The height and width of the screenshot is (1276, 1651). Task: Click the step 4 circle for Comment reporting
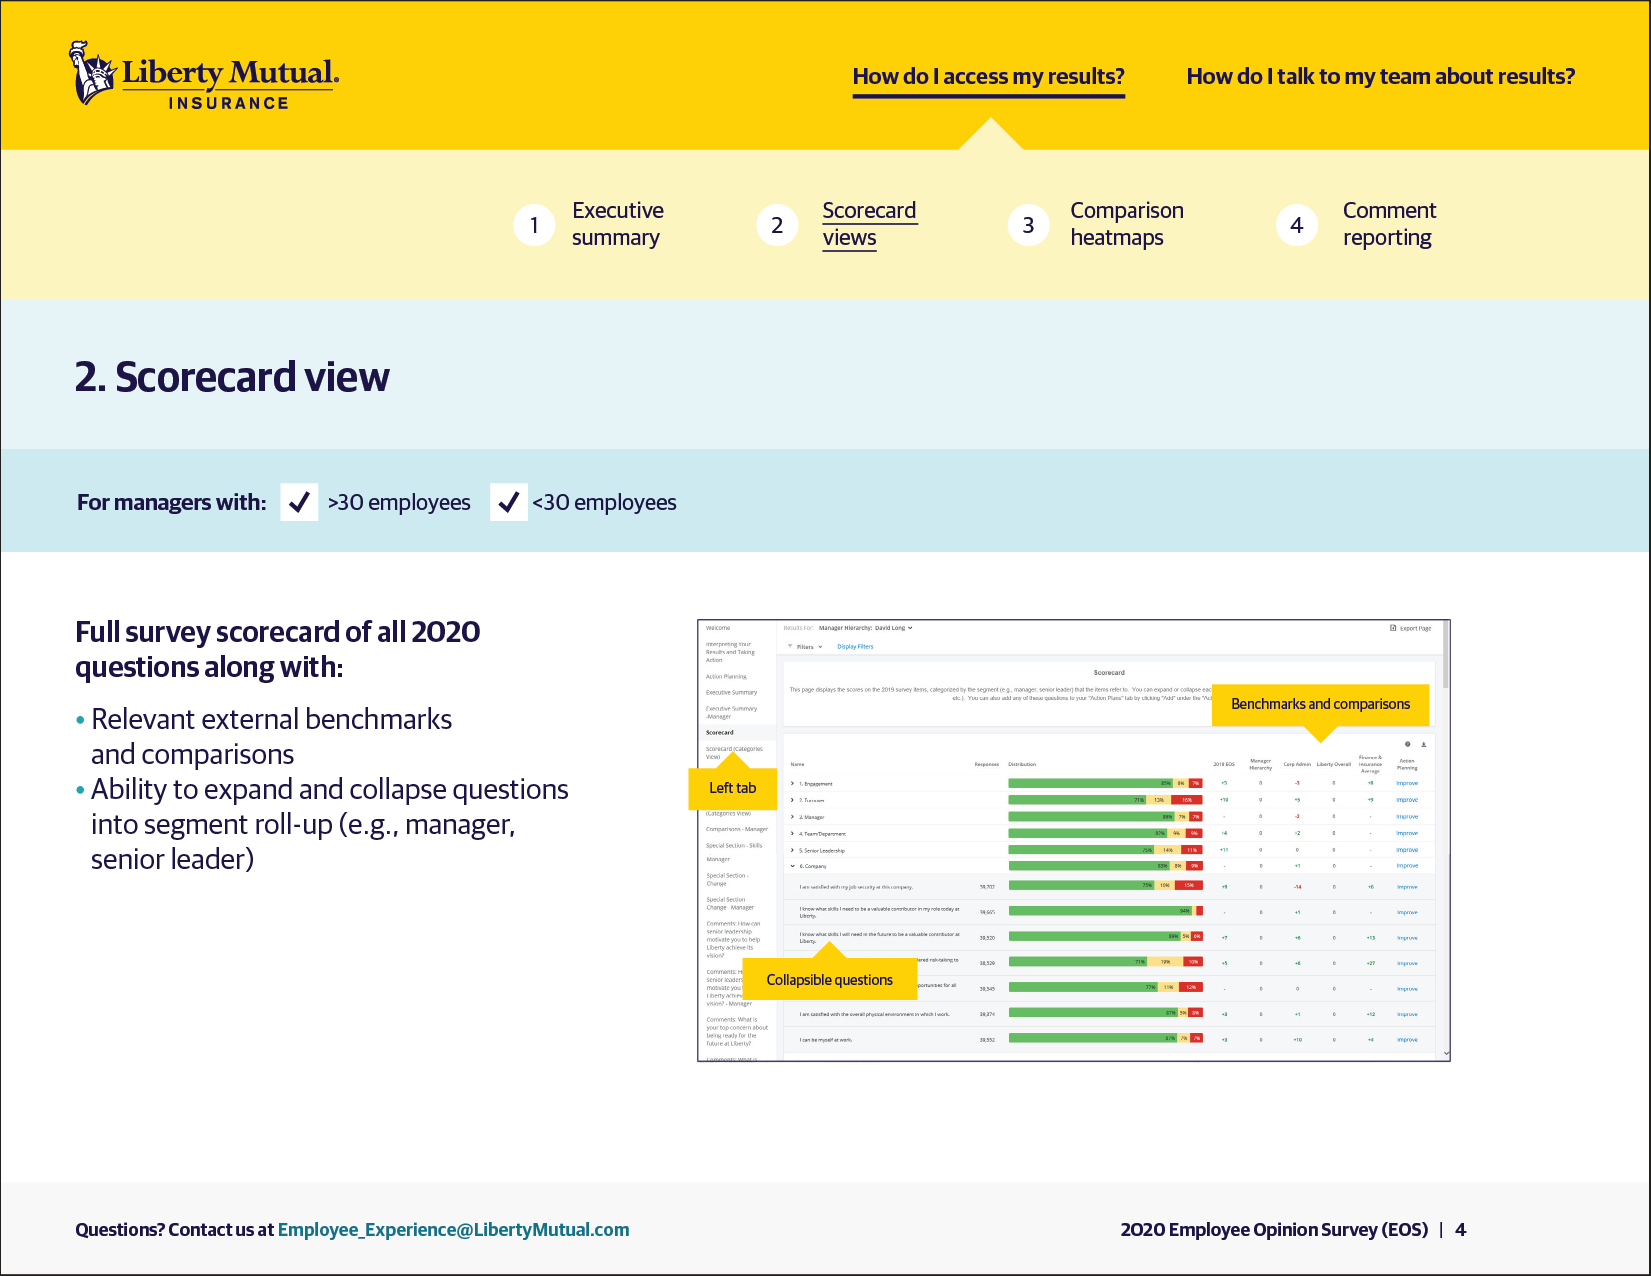(x=1297, y=225)
